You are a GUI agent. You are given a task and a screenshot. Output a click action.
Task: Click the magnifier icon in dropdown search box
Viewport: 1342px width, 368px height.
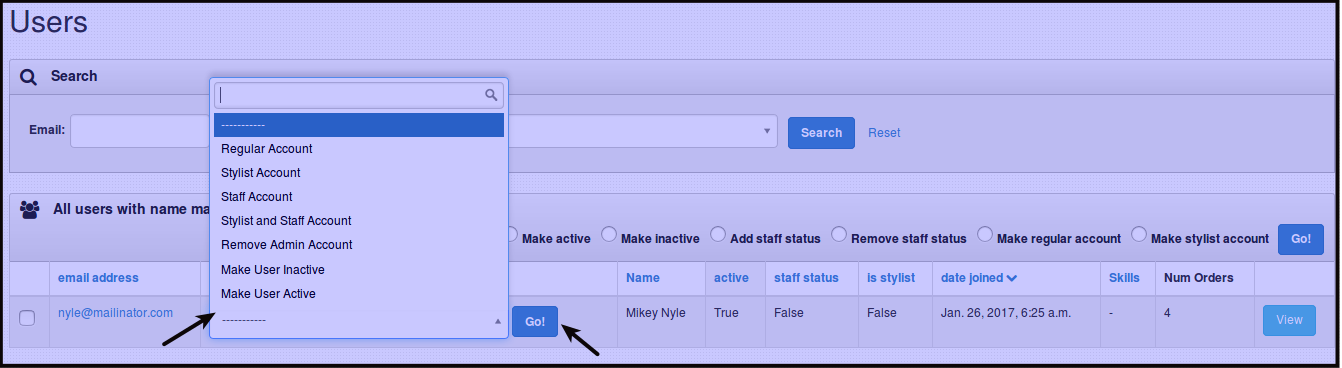[x=491, y=95]
